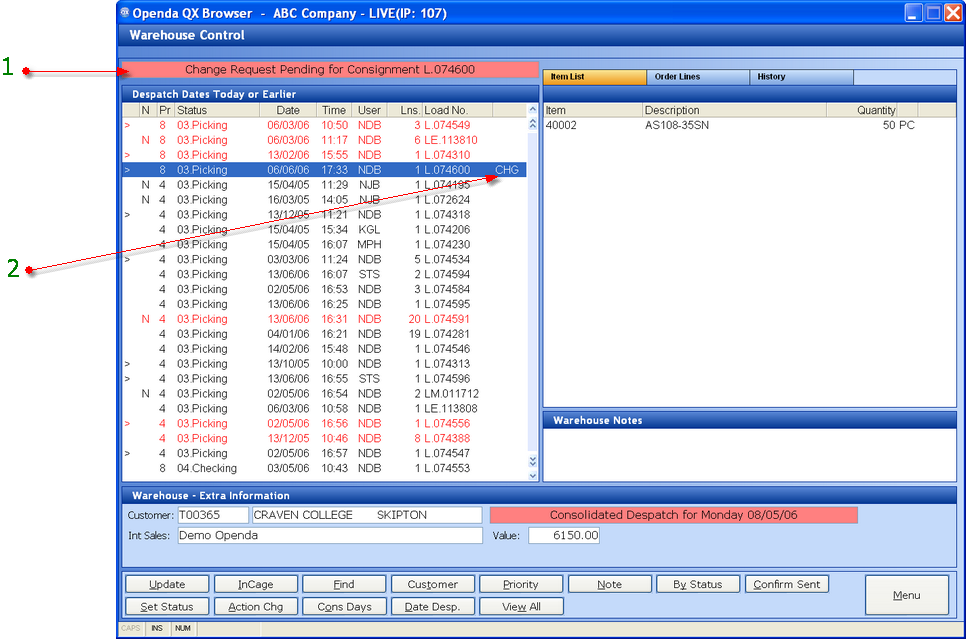Click the Status column header
966x639 pixels.
point(217,110)
